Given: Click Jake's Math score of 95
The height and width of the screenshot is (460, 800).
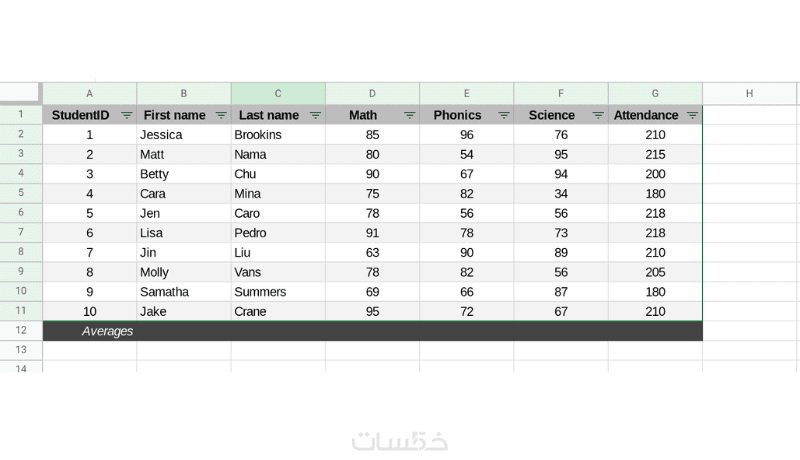Looking at the screenshot, I should [x=372, y=311].
